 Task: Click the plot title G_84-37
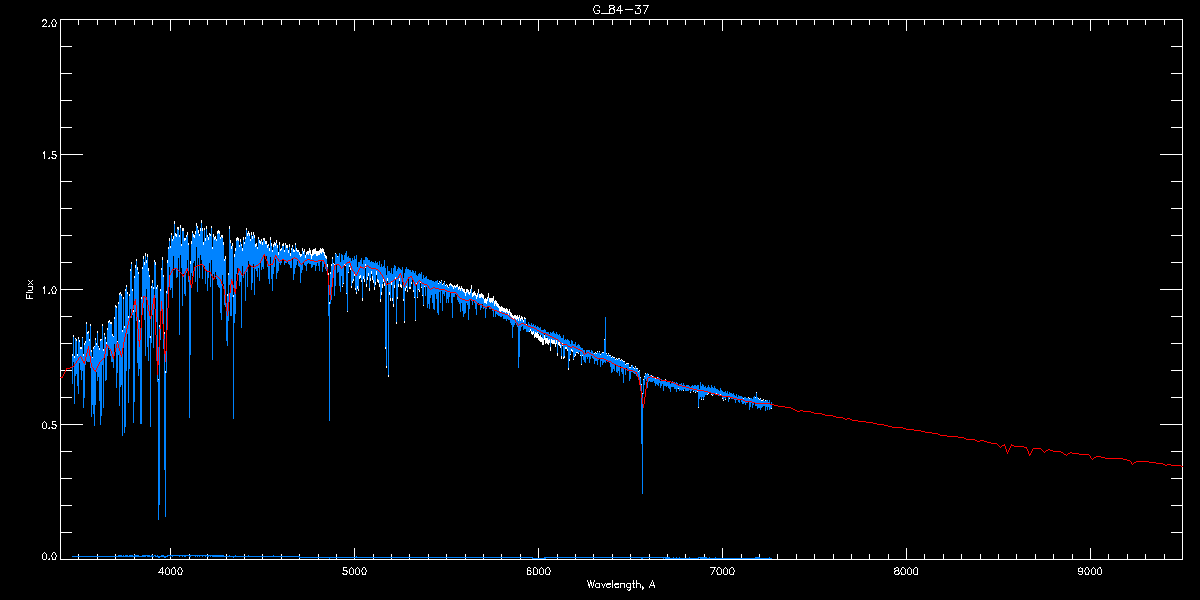click(623, 10)
